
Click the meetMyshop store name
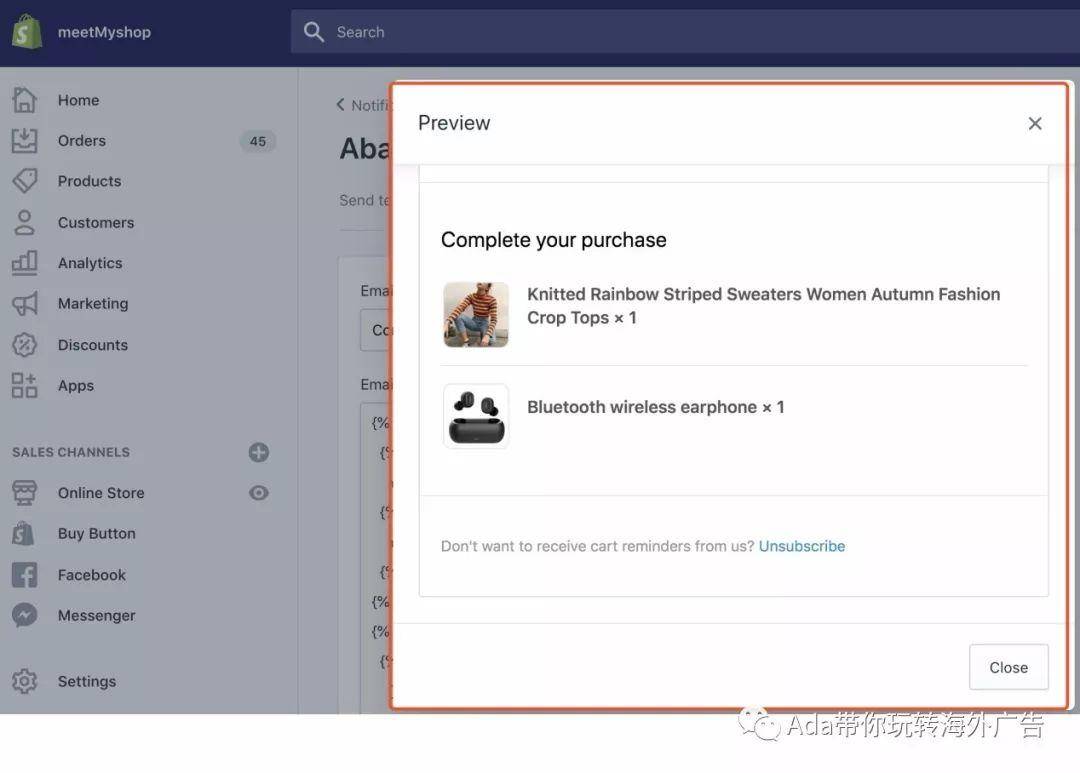pos(104,32)
